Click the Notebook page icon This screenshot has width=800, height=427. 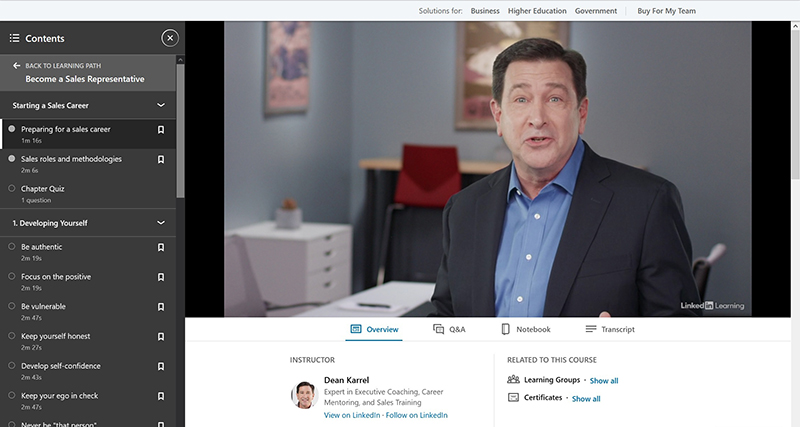(x=506, y=329)
